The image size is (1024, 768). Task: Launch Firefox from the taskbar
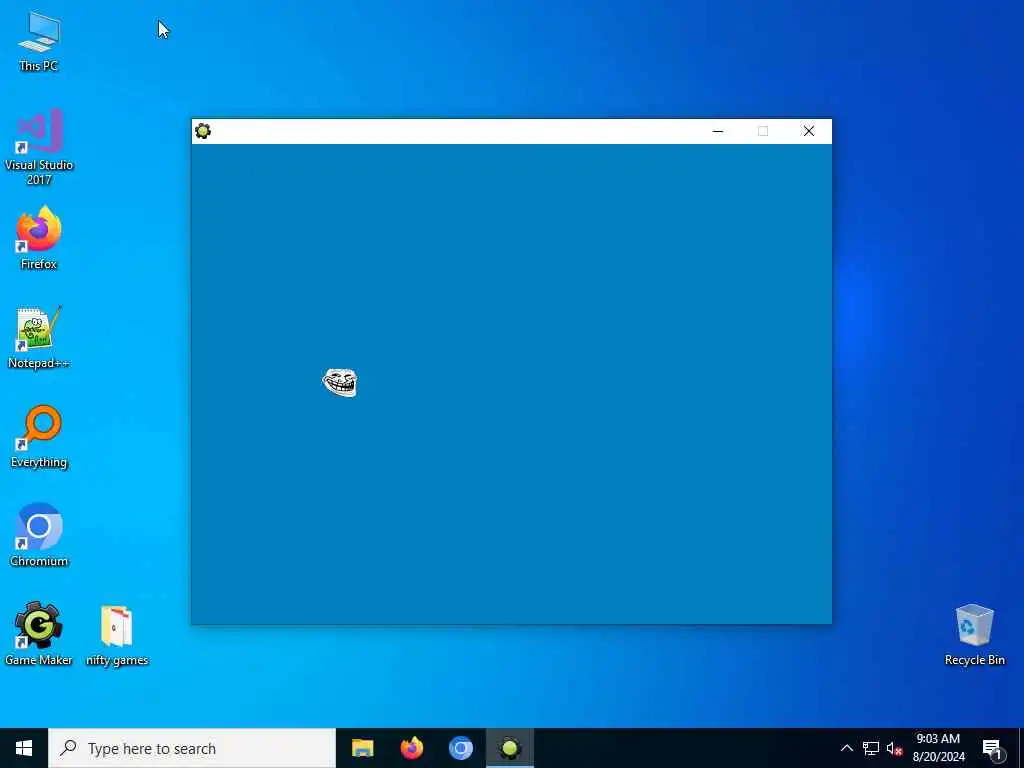click(x=411, y=748)
